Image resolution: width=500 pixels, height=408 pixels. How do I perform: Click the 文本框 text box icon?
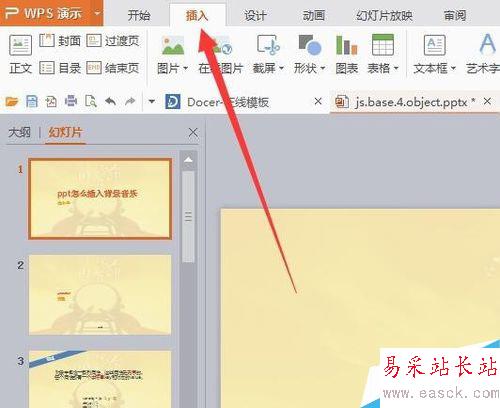tap(434, 45)
